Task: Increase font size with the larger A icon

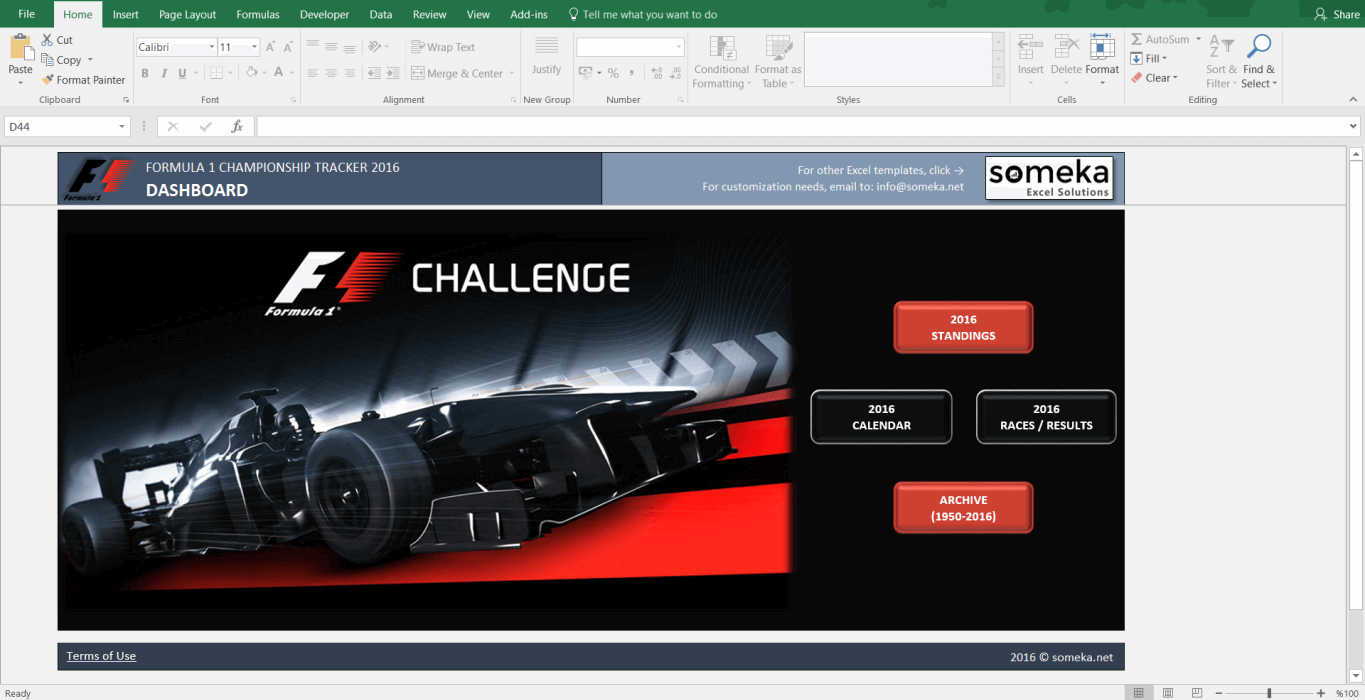Action: point(271,47)
